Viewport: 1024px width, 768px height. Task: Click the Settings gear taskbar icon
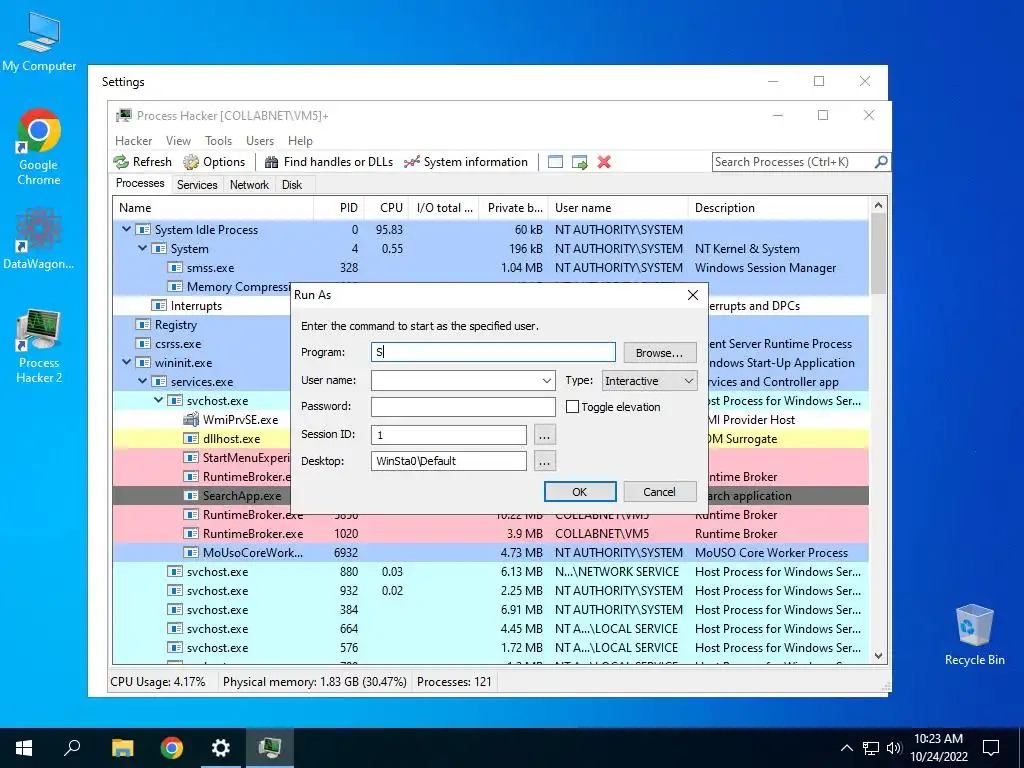tap(221, 748)
